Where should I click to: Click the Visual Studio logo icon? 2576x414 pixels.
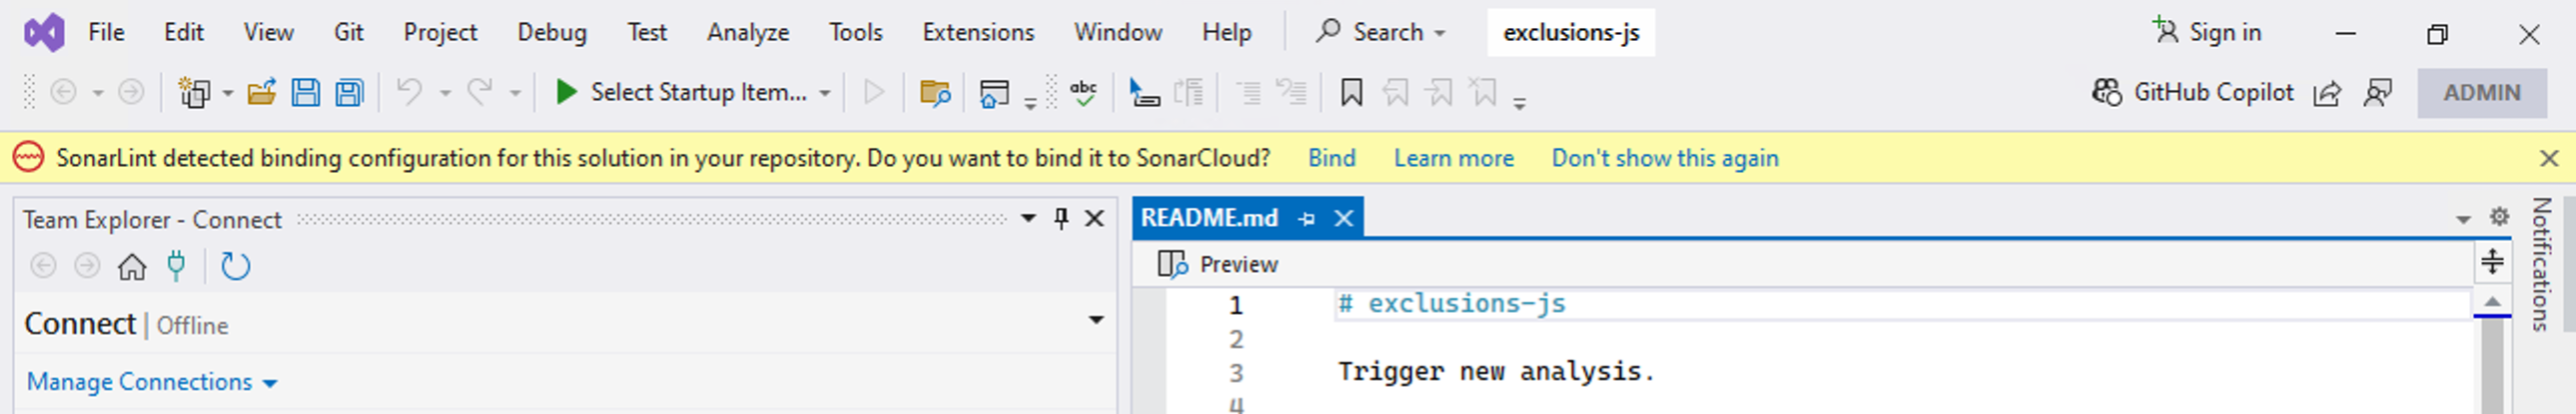click(44, 33)
